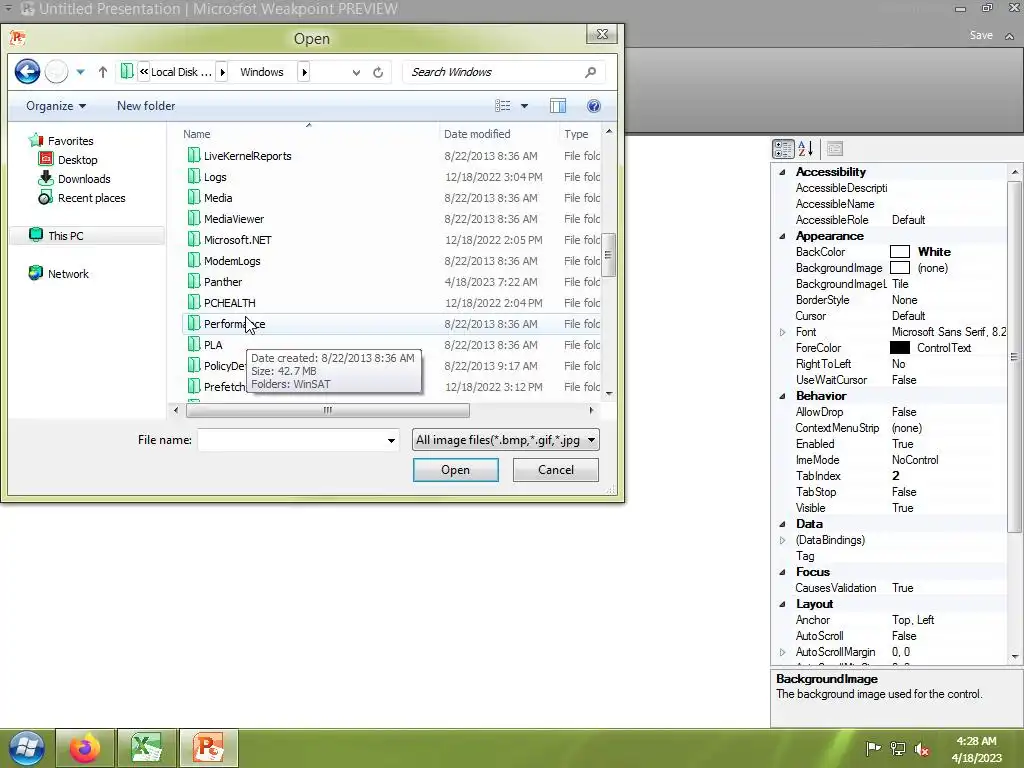Create a New folder

tap(146, 106)
